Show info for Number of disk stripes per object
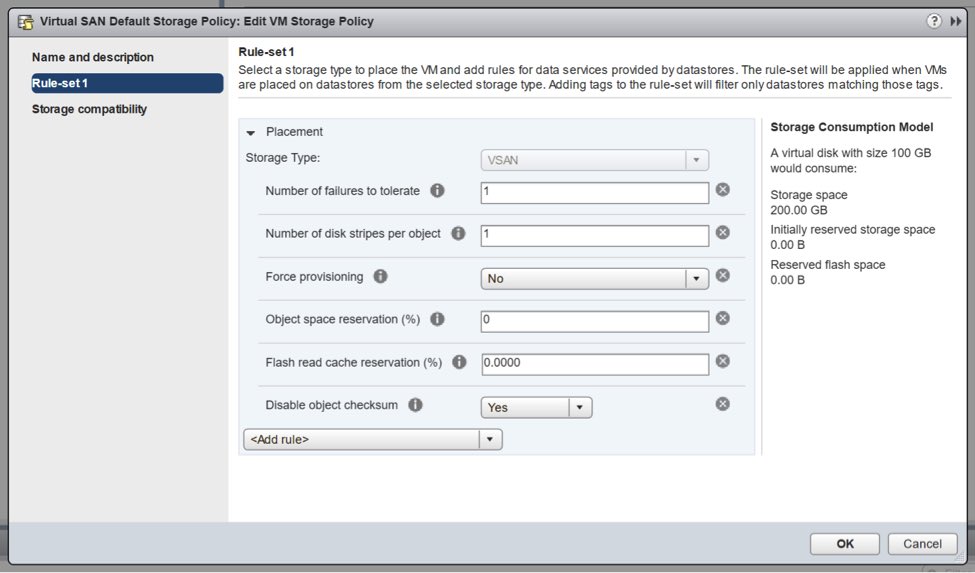The height and width of the screenshot is (573, 975). [458, 233]
